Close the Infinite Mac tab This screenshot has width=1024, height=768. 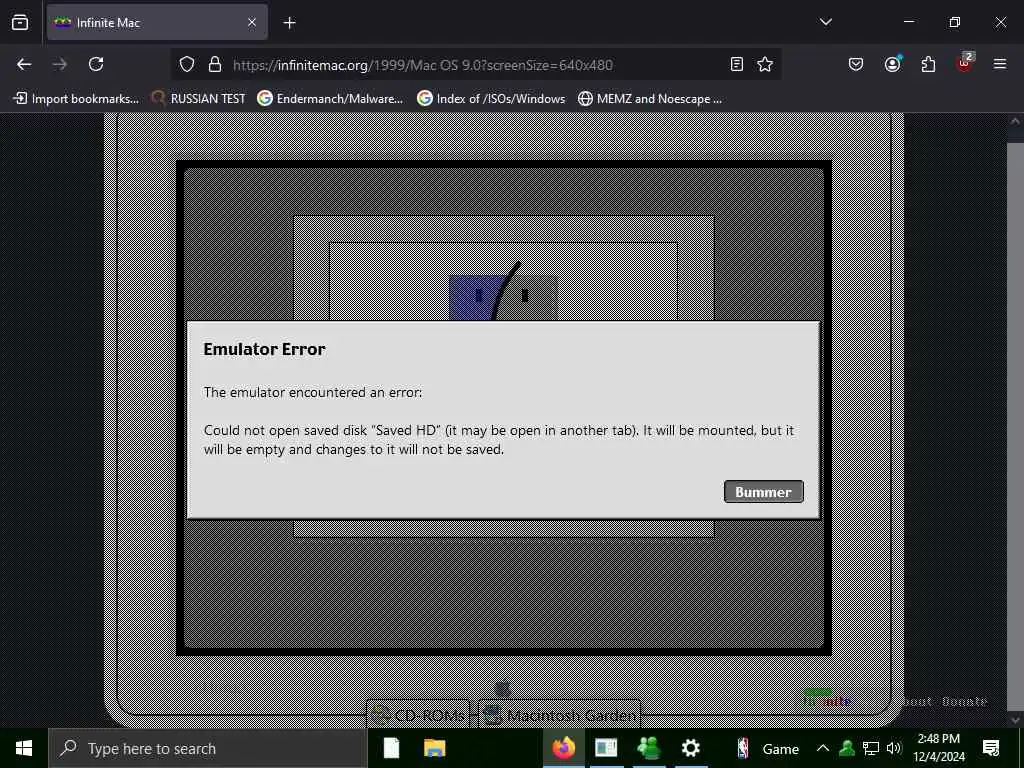pyautogui.click(x=252, y=23)
